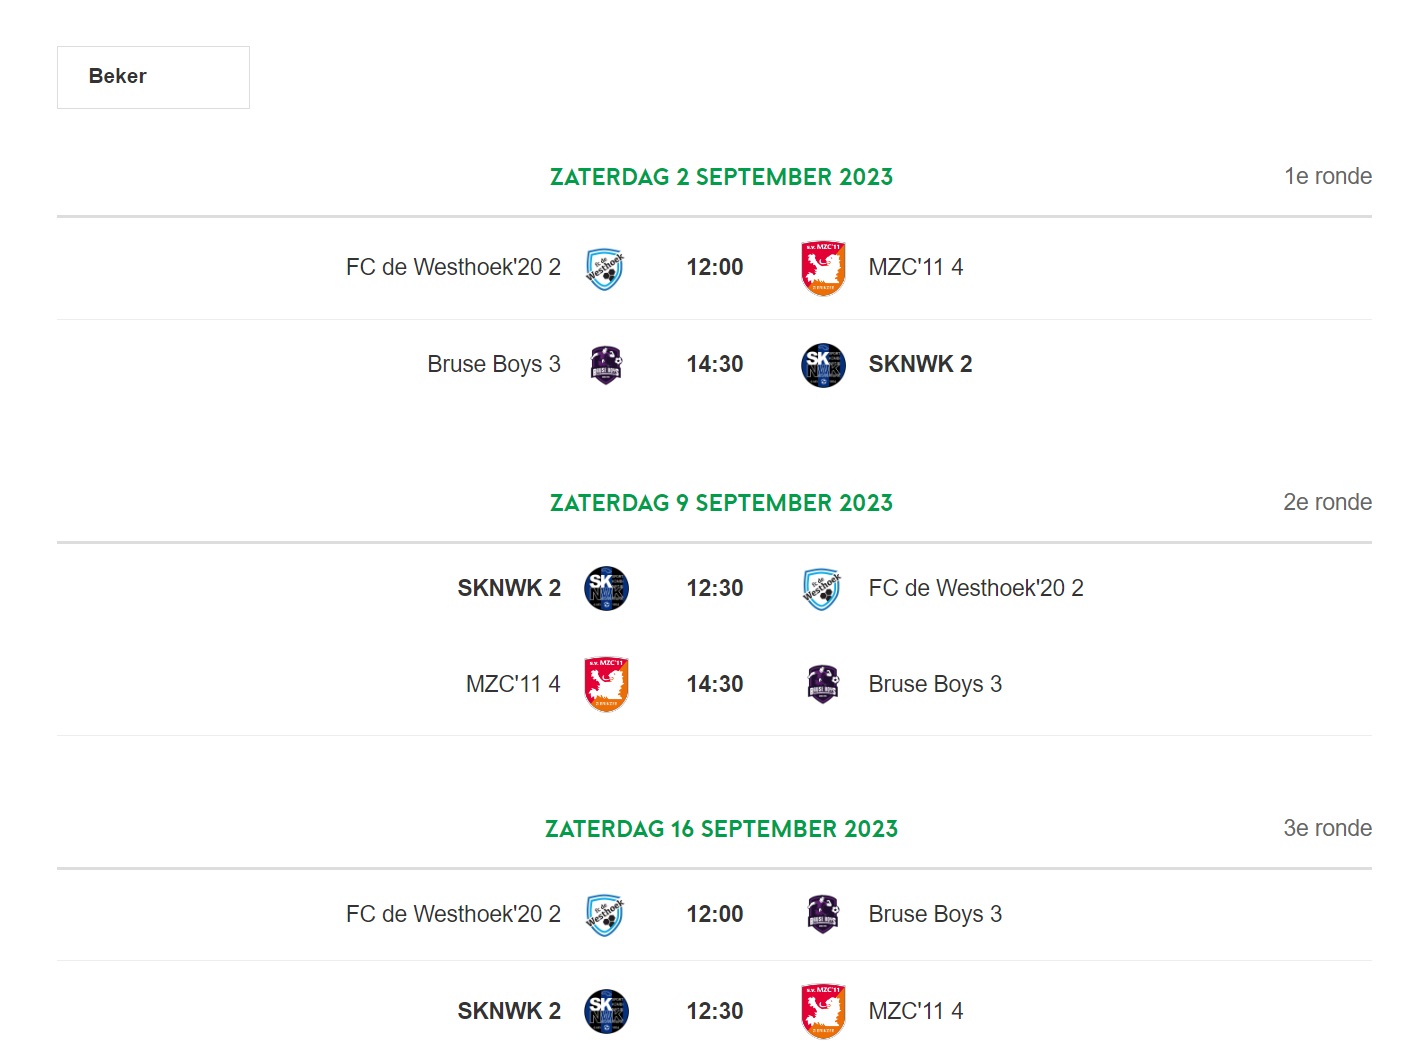Click MZC'11 crest in the 9 September match

click(606, 684)
